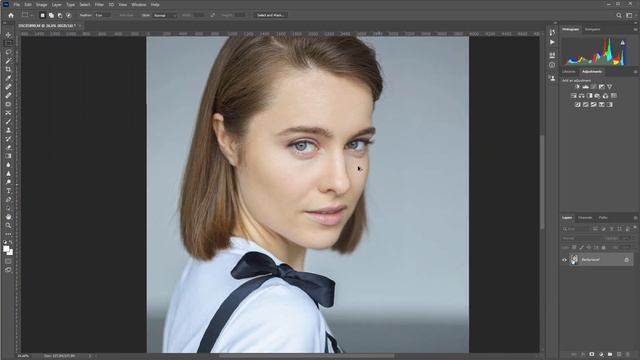Click the Select and Mask button

(270, 15)
